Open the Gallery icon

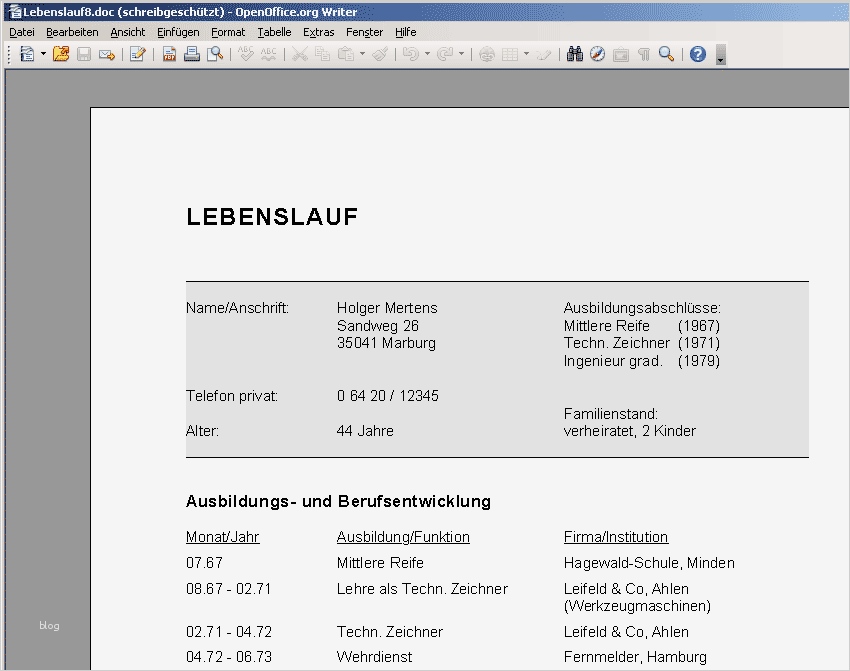coord(620,53)
